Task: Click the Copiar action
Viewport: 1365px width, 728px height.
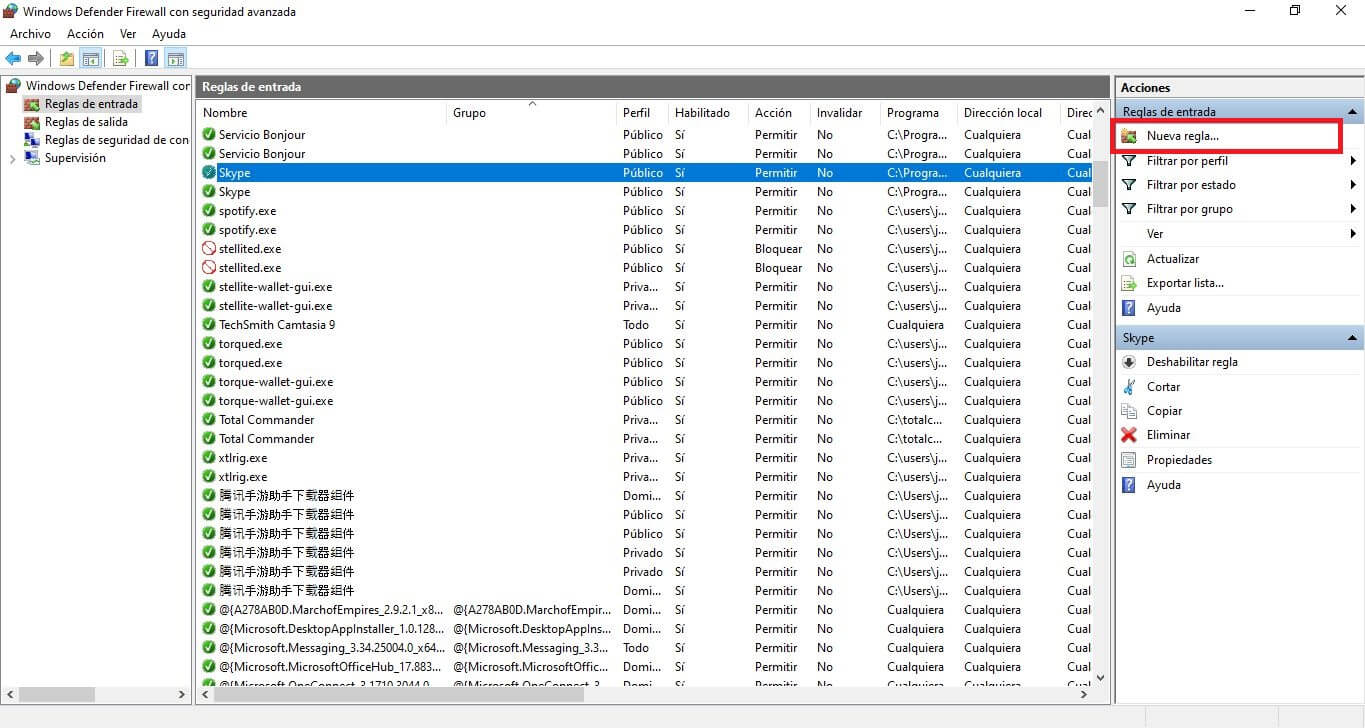Action: pyautogui.click(x=1164, y=411)
